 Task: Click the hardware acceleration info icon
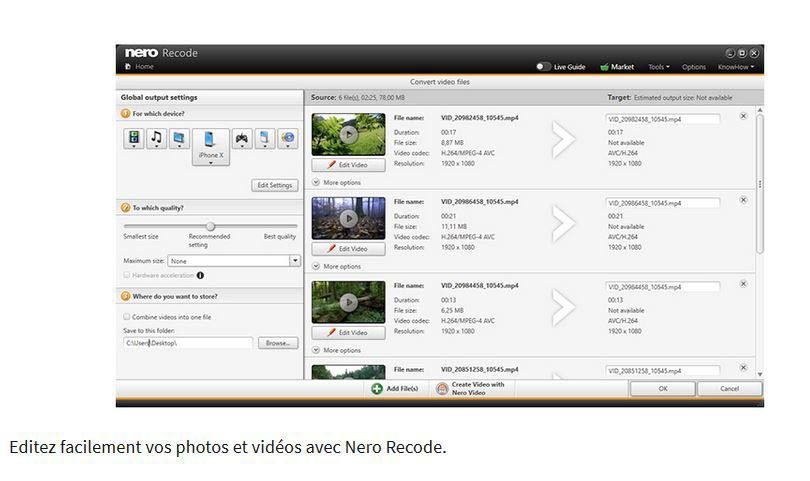tap(200, 275)
